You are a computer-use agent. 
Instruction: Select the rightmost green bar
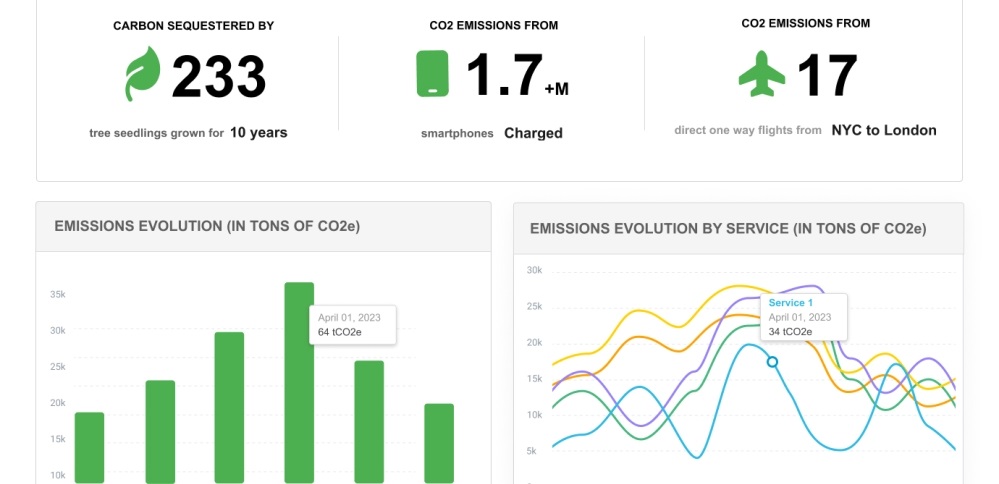click(439, 443)
